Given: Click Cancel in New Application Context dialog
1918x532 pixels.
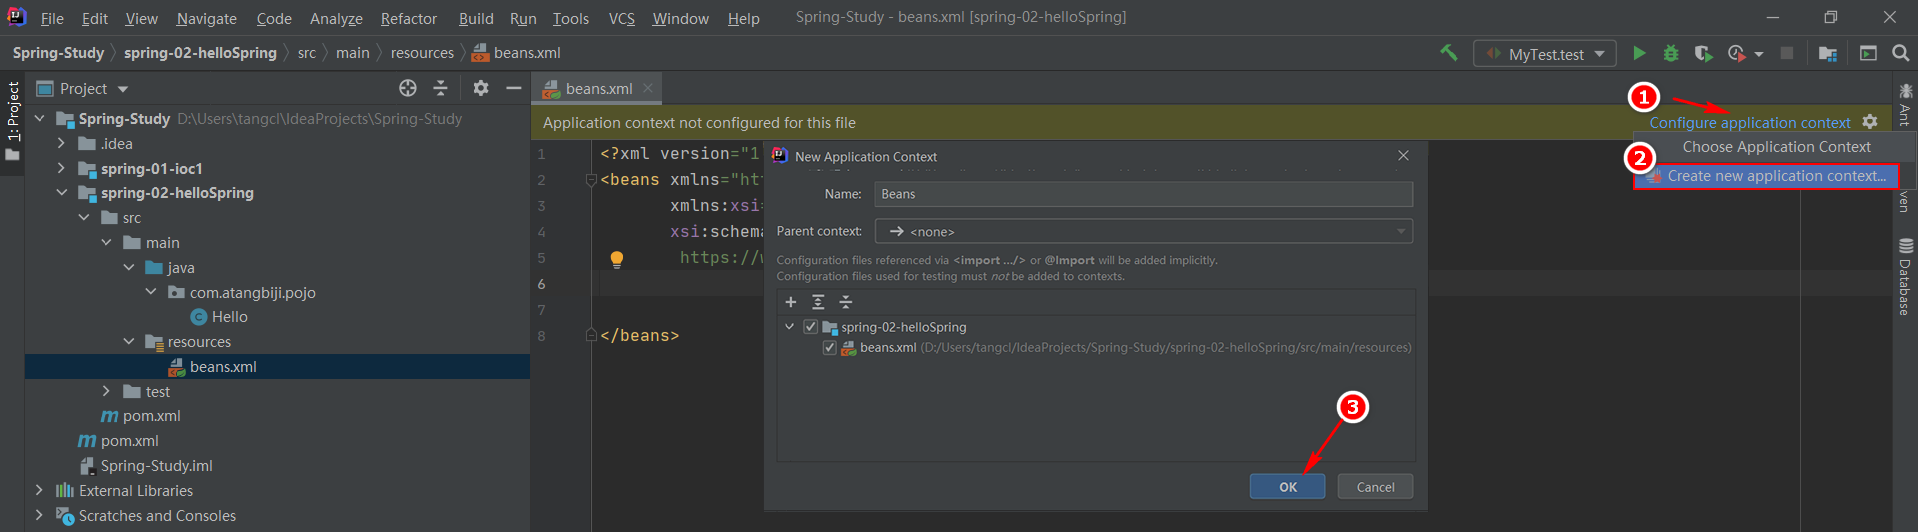Looking at the screenshot, I should tap(1375, 487).
